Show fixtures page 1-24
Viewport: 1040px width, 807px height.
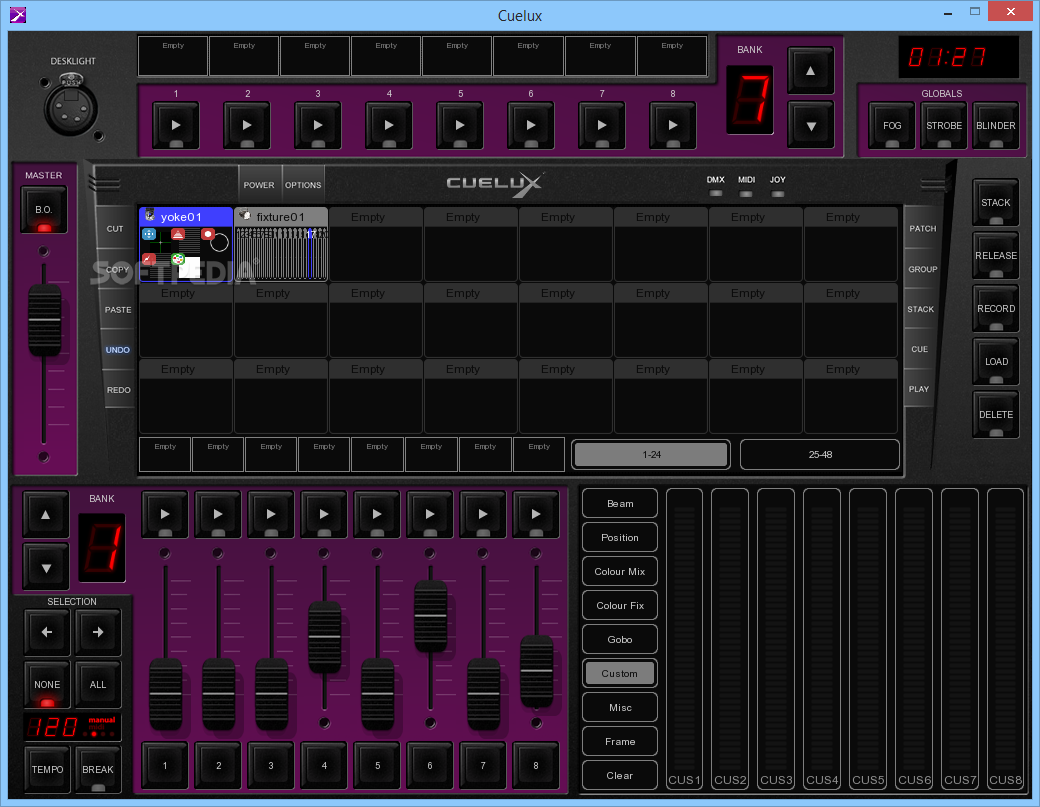coord(651,454)
